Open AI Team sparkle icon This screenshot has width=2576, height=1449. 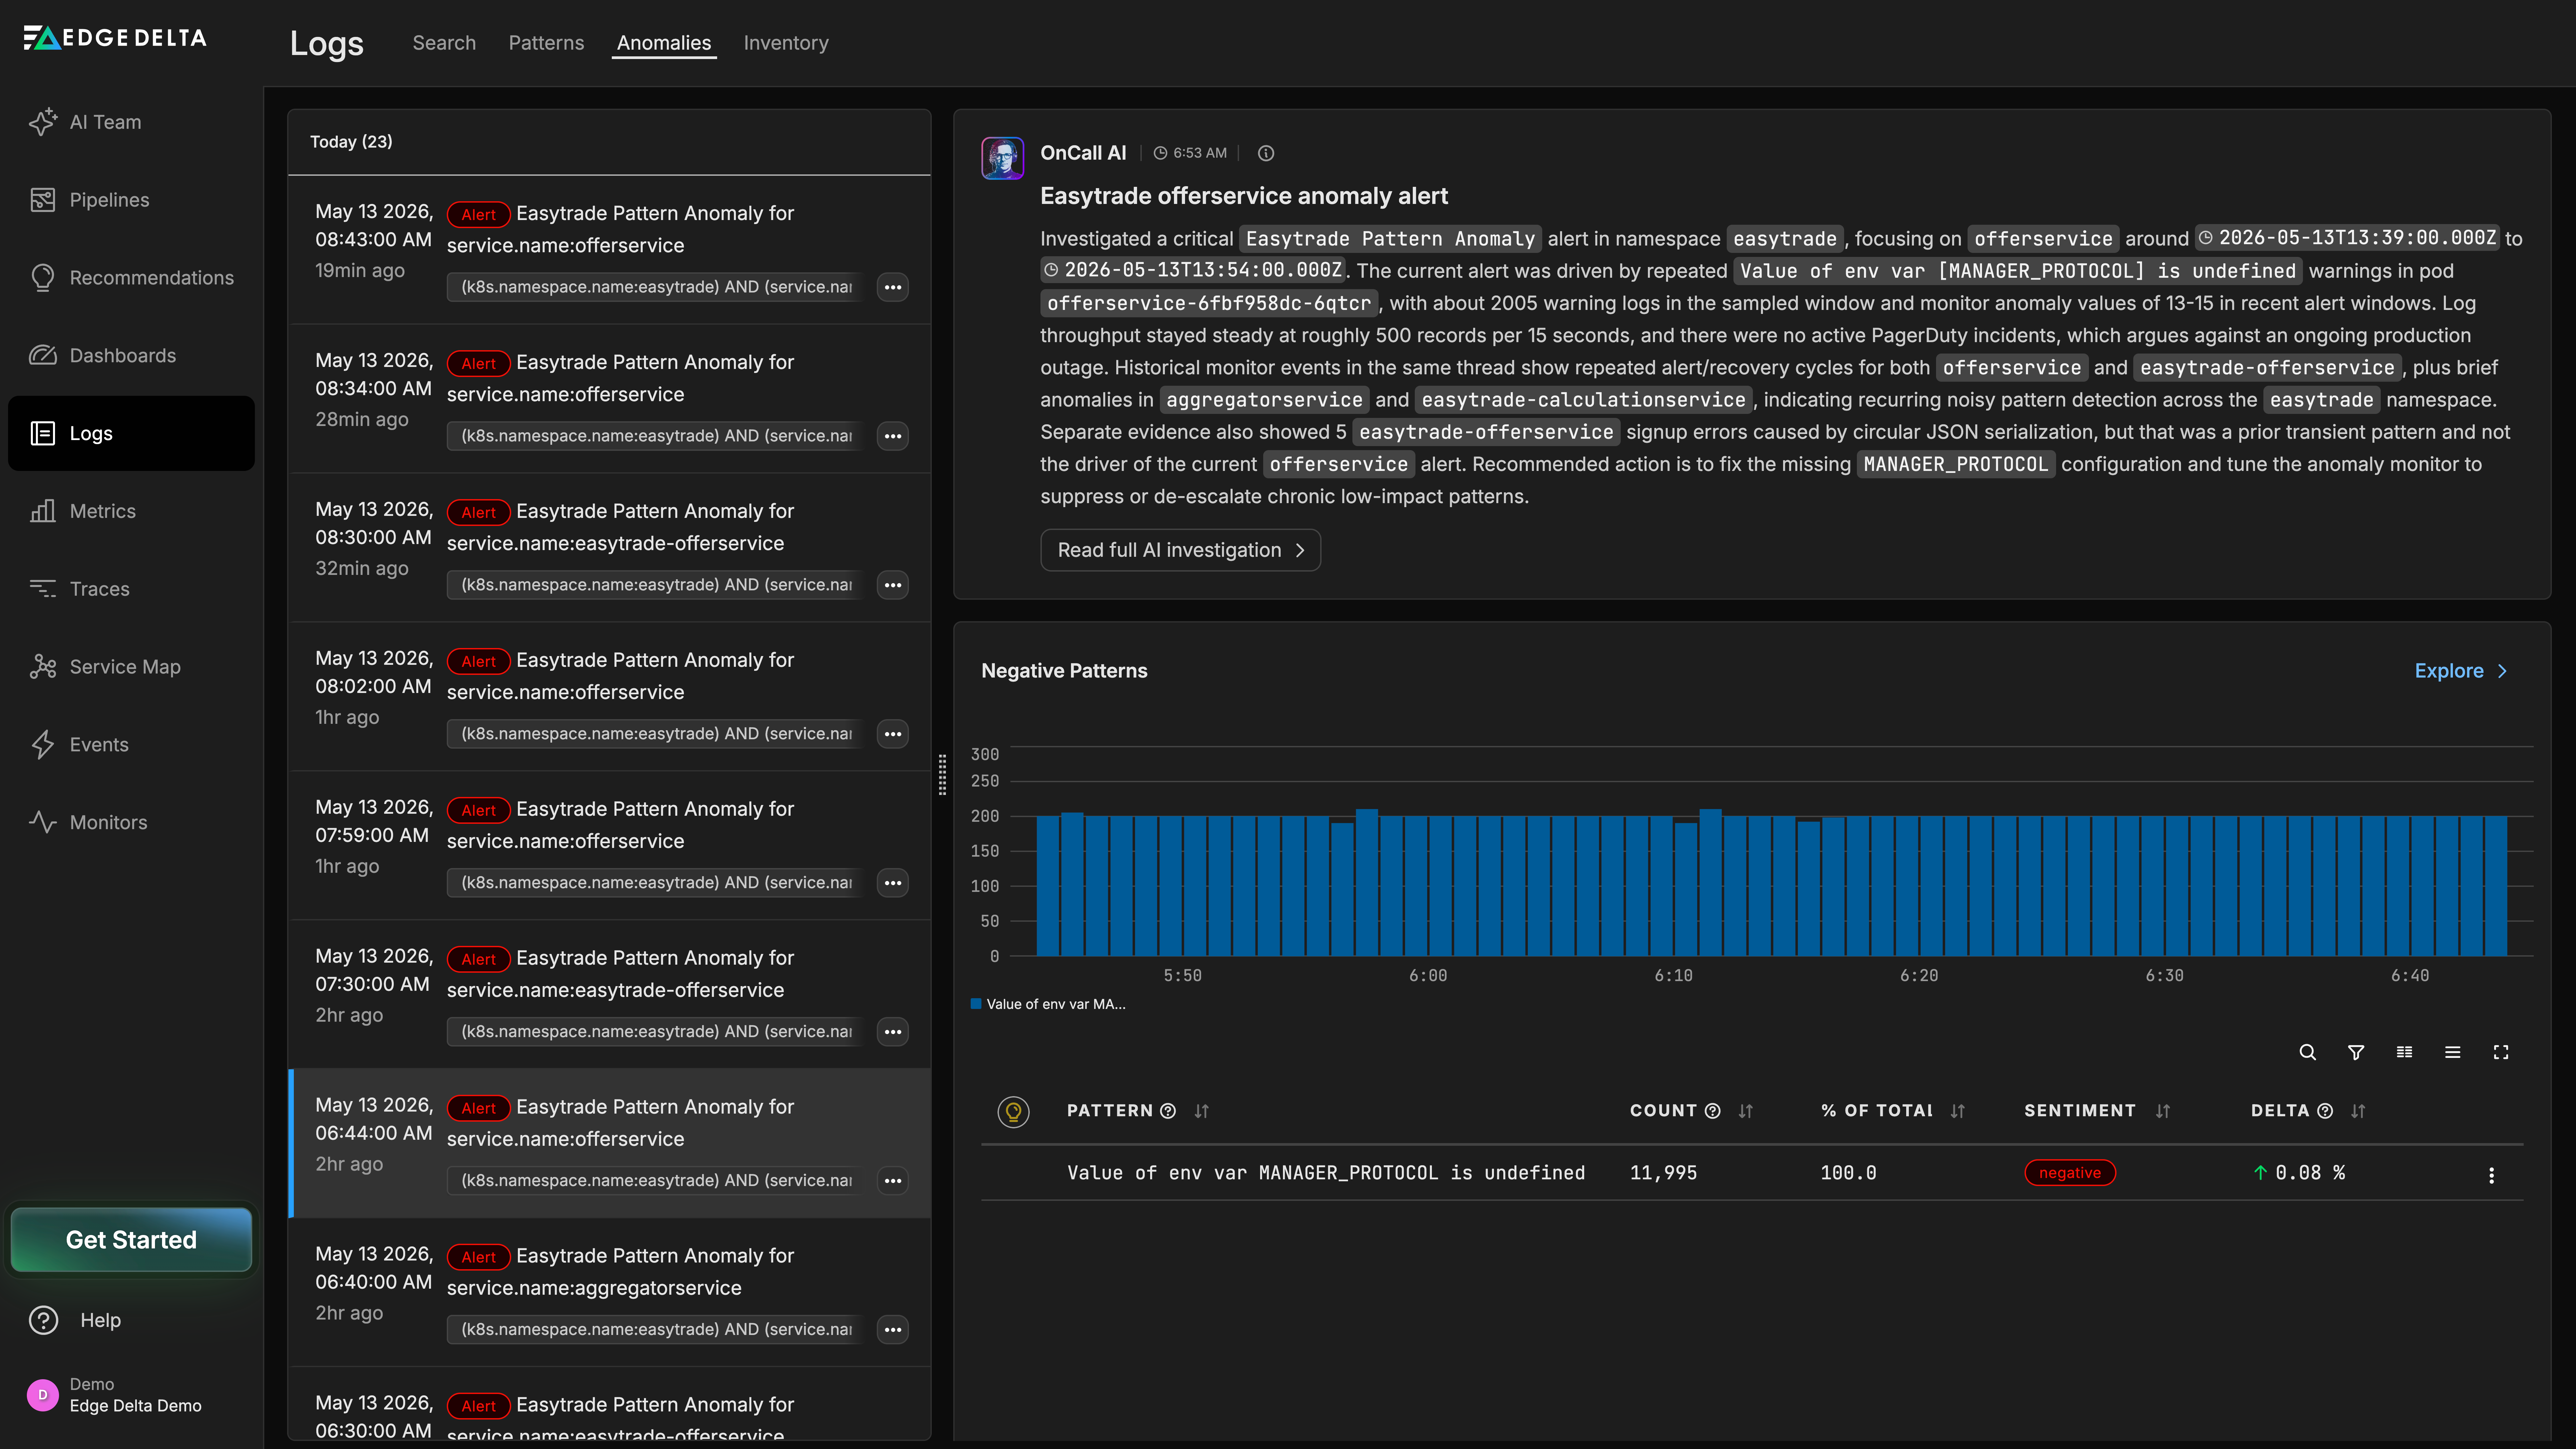tap(43, 122)
